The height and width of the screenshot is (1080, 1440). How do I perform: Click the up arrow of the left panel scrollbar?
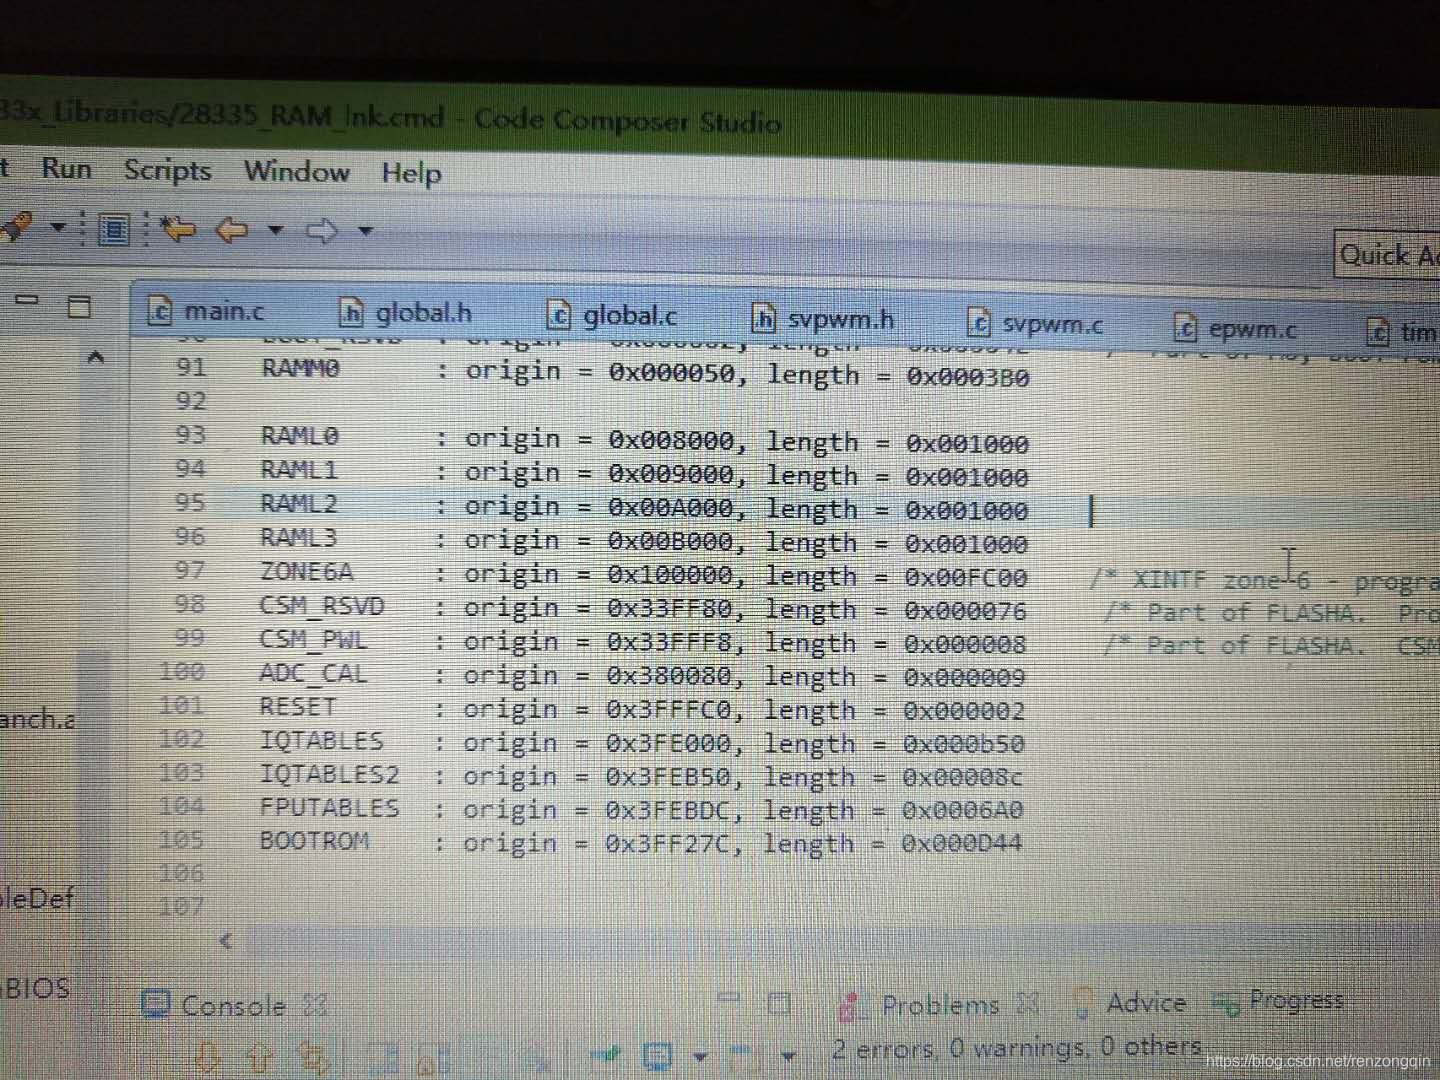tap(95, 356)
